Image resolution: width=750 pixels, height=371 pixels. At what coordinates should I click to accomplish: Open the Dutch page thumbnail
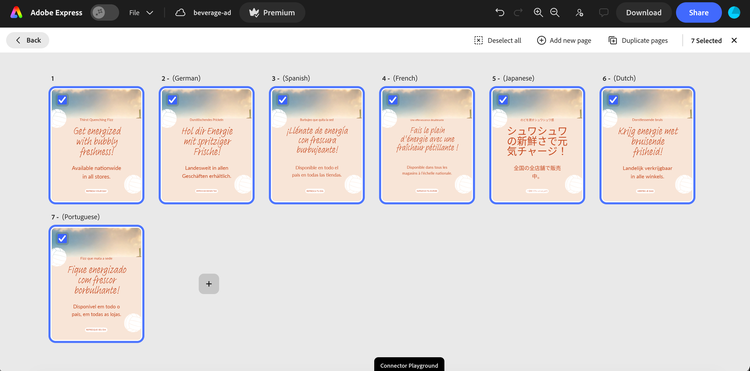(x=647, y=145)
